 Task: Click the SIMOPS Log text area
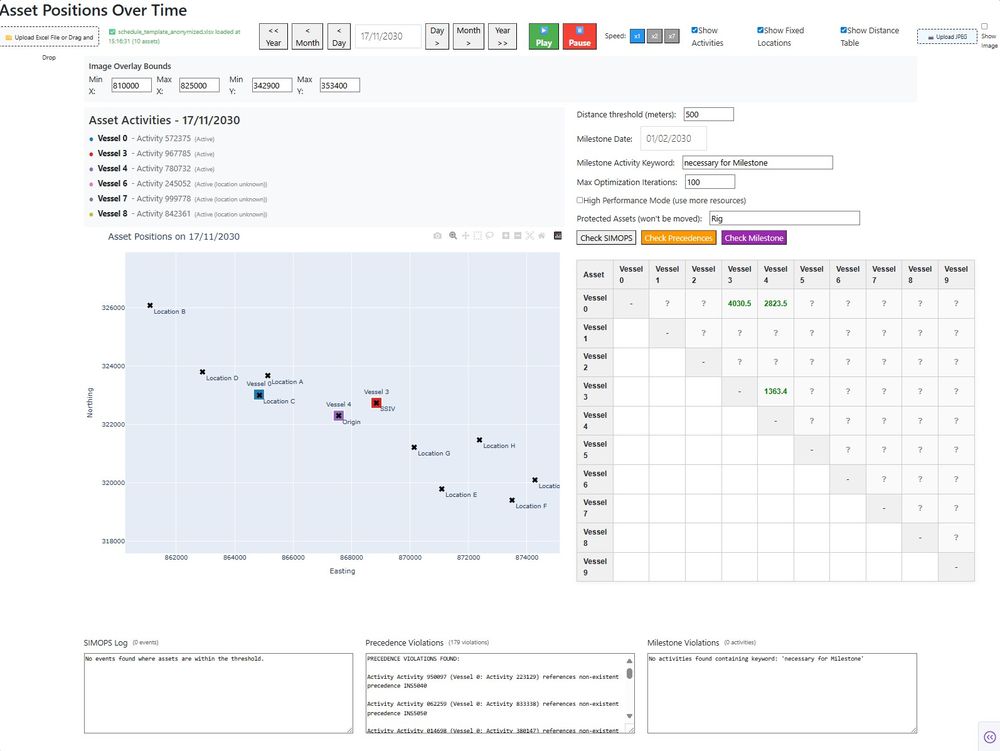pos(218,693)
